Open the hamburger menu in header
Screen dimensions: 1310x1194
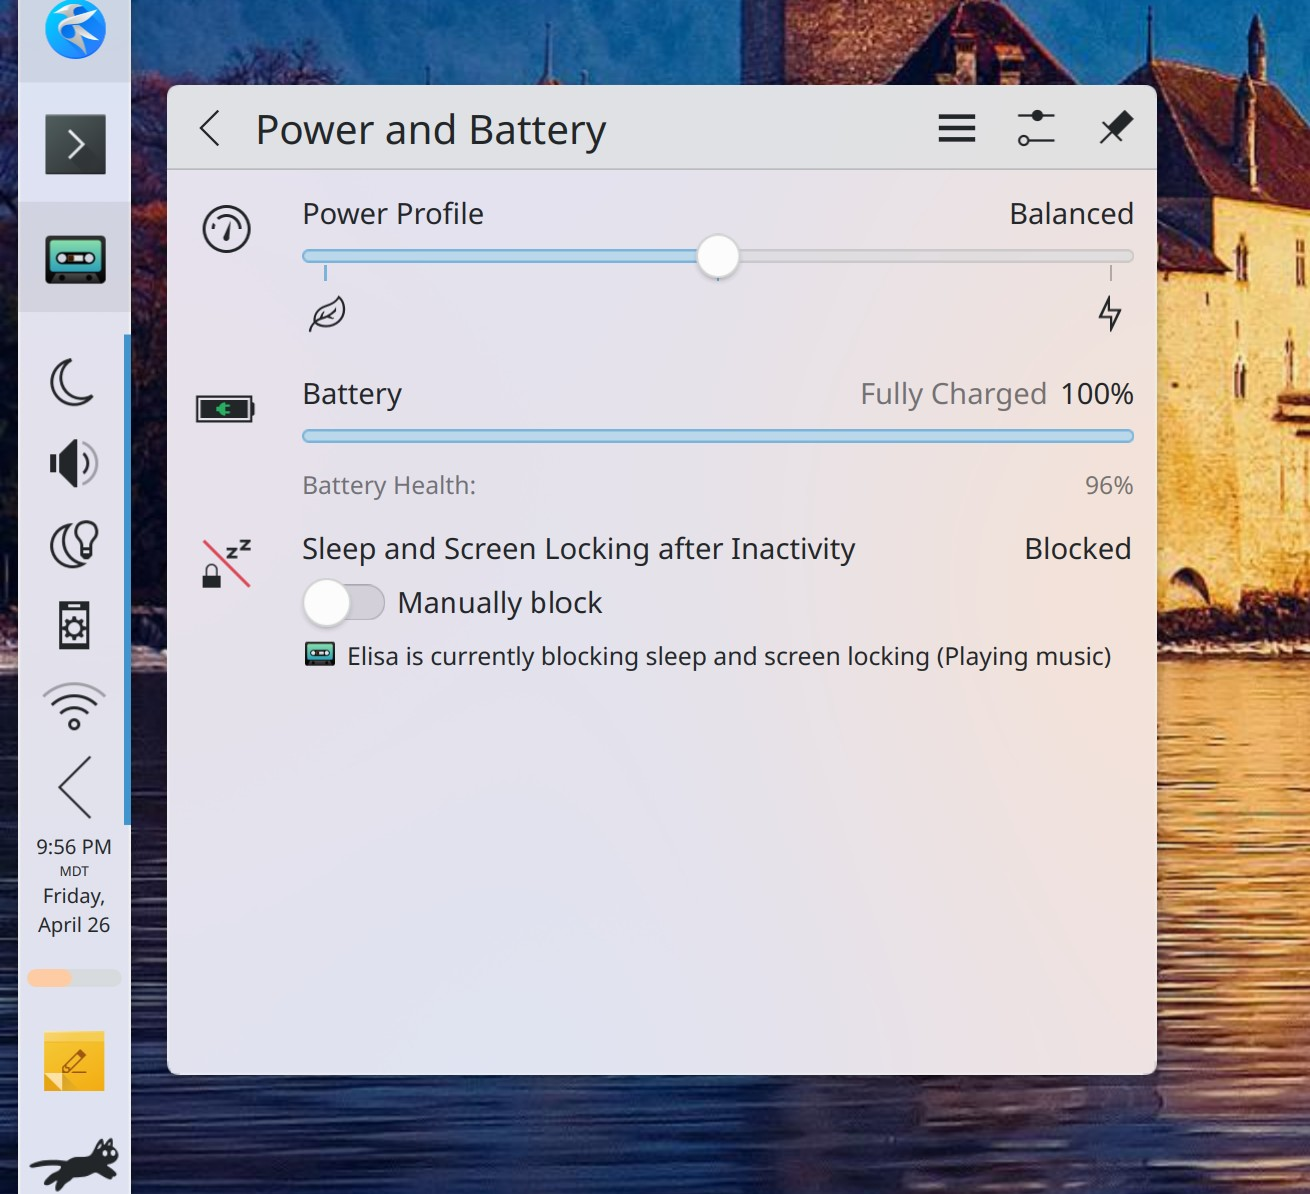[956, 129]
